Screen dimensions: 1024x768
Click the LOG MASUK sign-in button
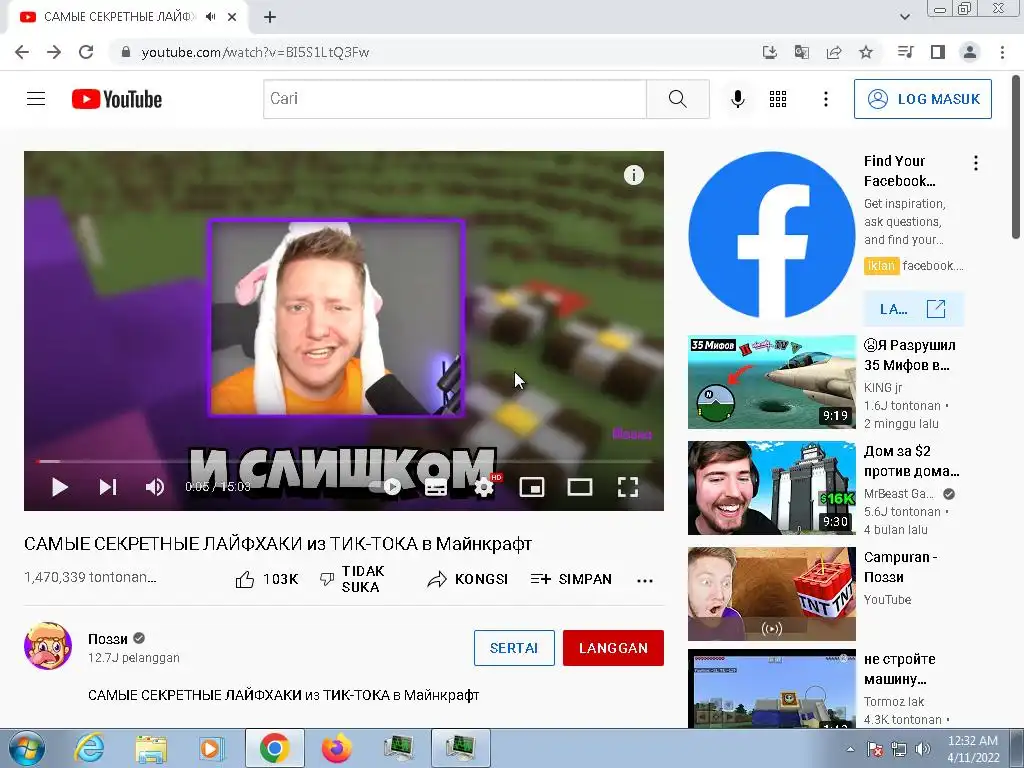(x=923, y=99)
